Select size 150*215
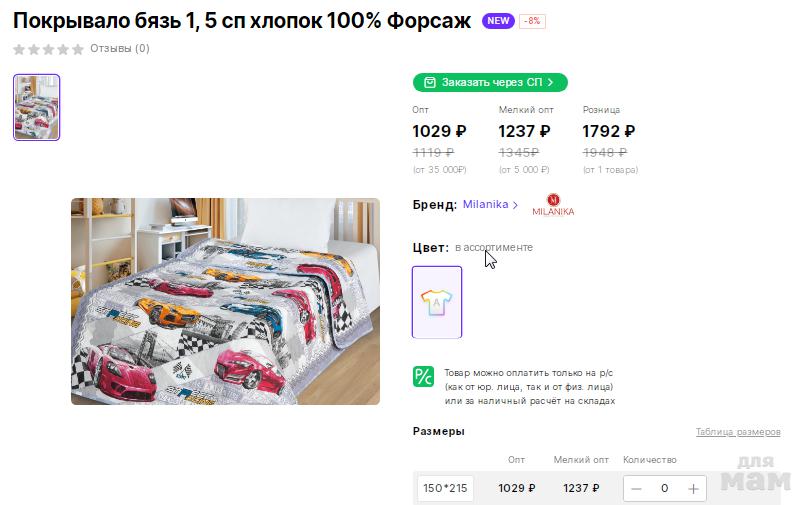The image size is (806, 505). pos(445,489)
